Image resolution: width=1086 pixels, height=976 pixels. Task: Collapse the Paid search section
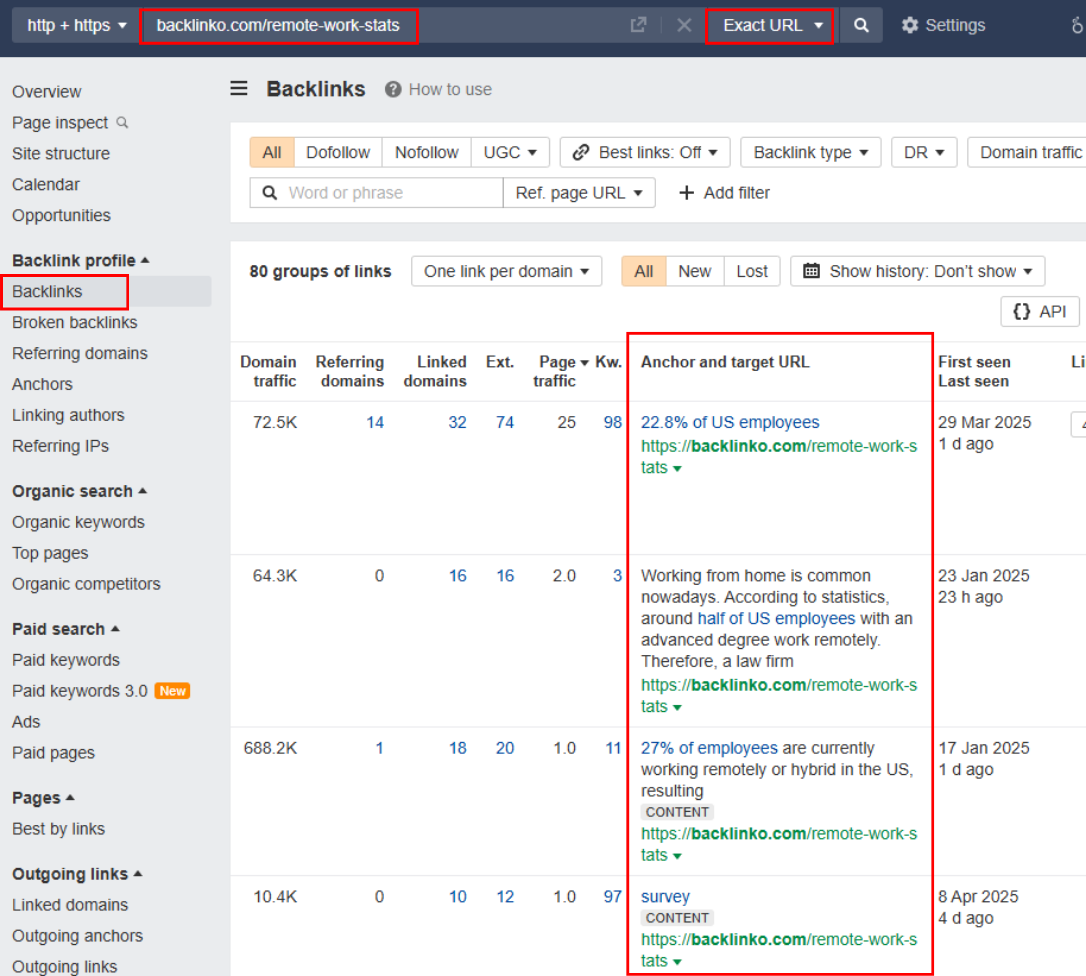tap(66, 629)
